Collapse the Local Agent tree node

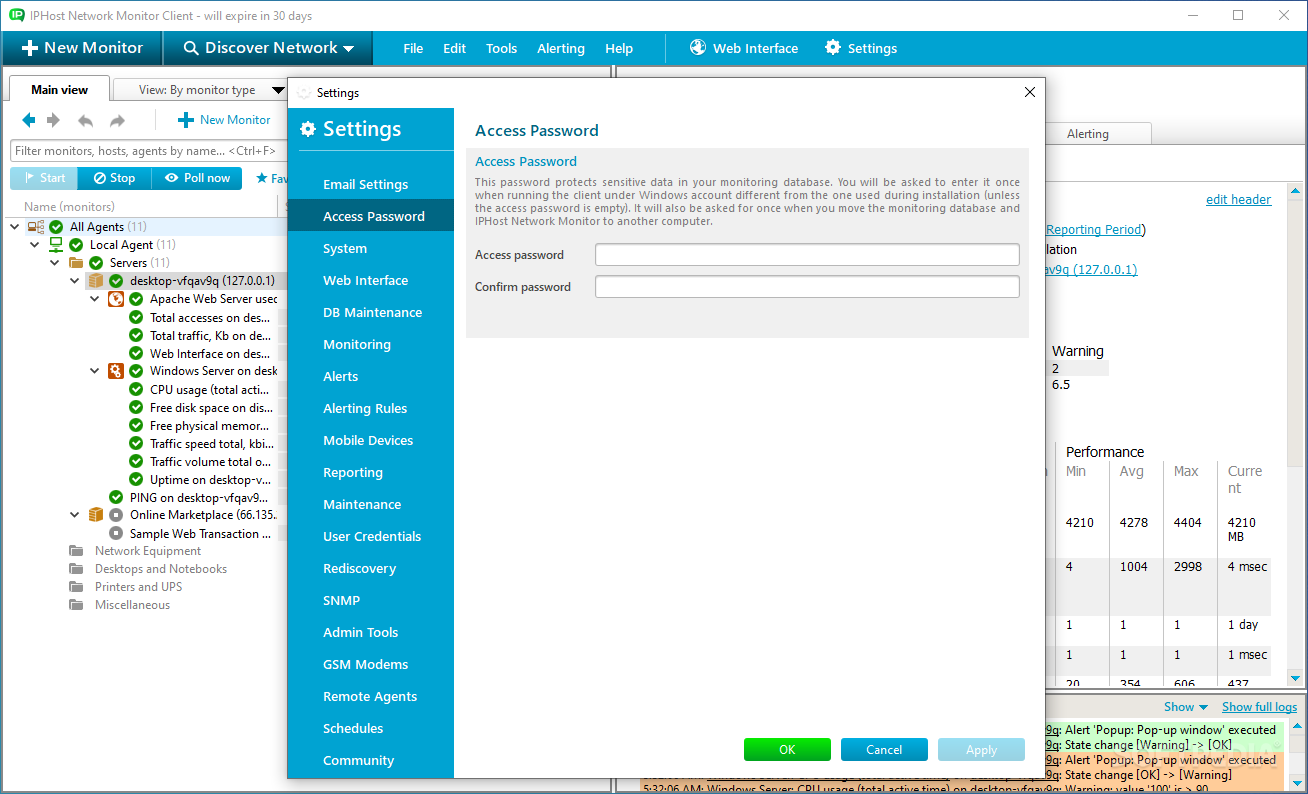[35, 245]
